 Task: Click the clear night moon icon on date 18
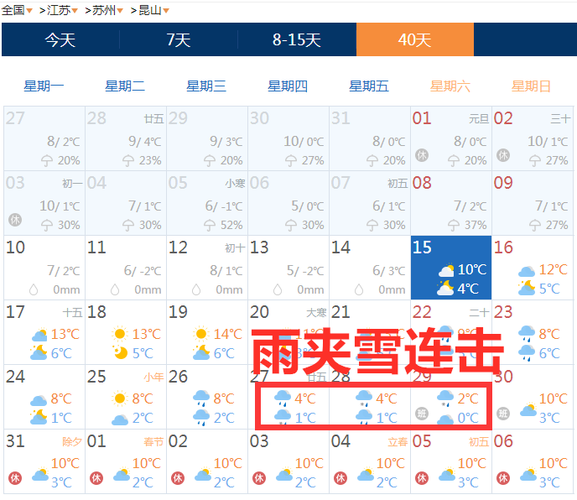click(120, 352)
